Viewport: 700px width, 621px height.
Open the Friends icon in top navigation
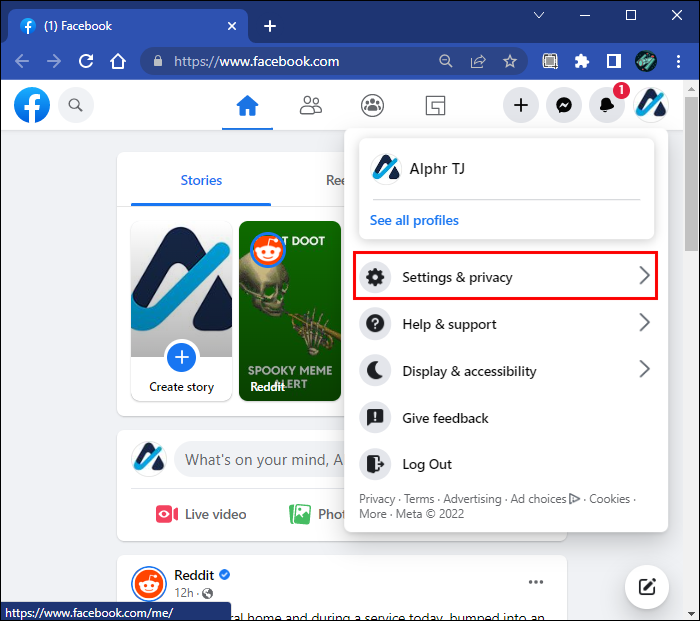click(310, 106)
